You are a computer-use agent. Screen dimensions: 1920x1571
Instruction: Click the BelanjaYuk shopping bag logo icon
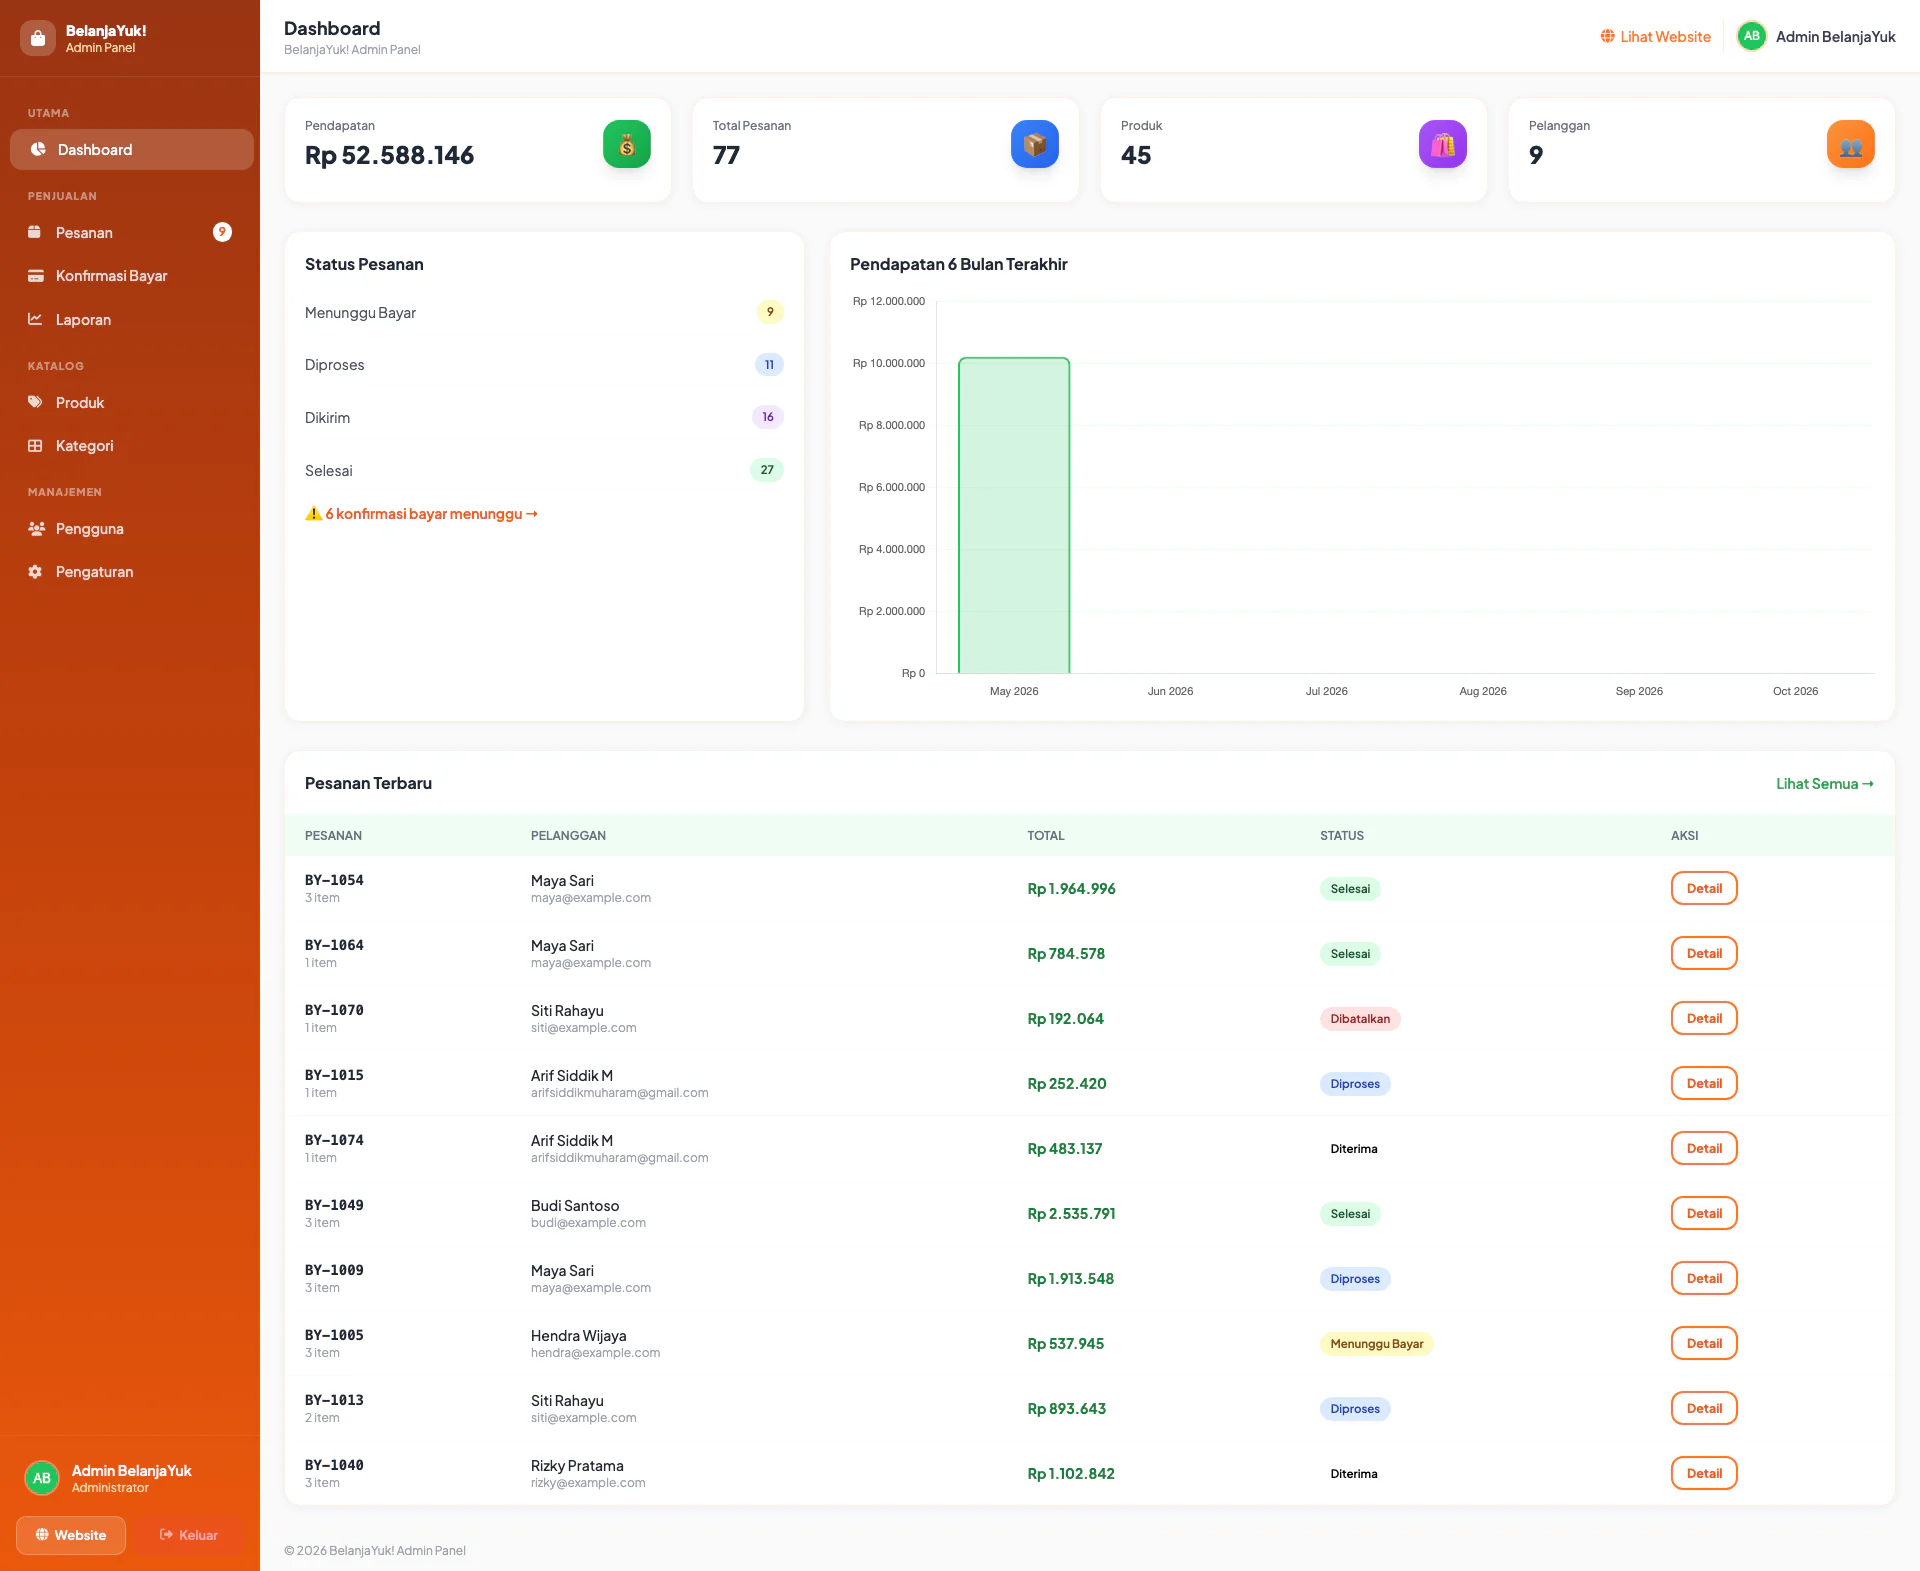pyautogui.click(x=38, y=38)
